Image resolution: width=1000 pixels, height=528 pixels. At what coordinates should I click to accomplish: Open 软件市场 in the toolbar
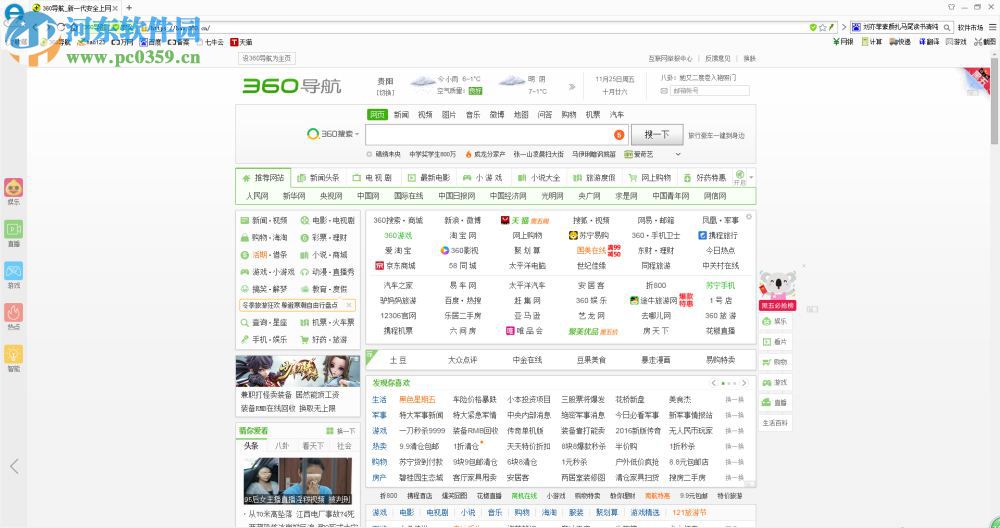coord(970,27)
